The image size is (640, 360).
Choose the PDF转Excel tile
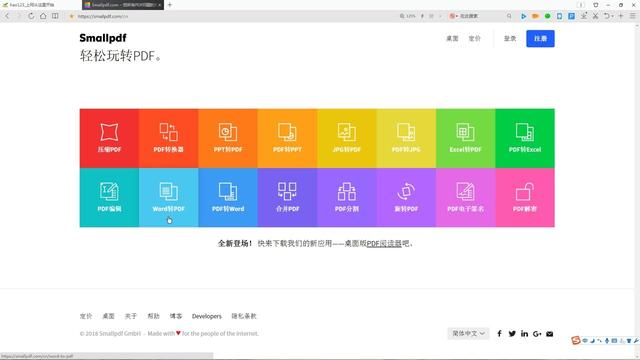point(525,138)
